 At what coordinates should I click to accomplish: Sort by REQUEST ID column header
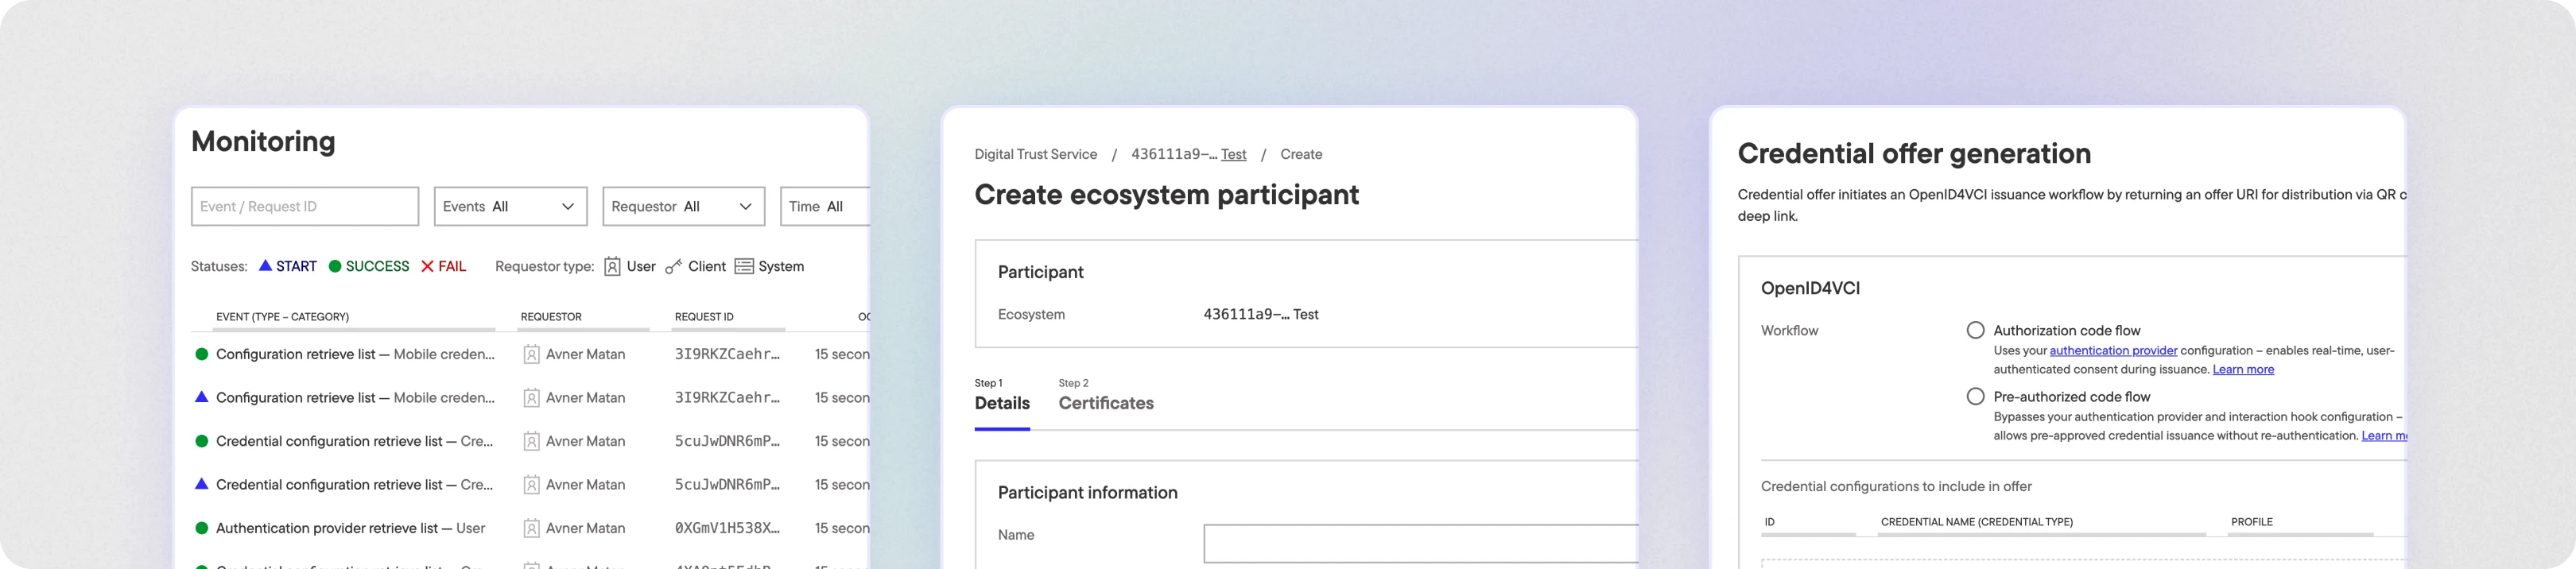[704, 317]
